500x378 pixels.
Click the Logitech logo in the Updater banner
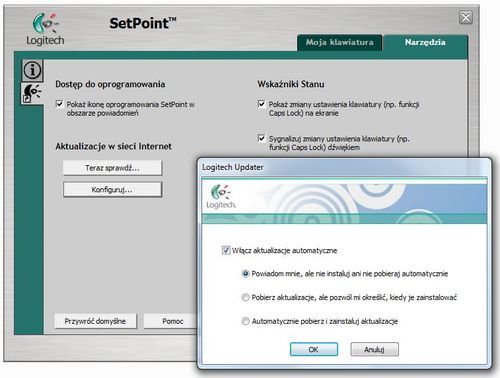tap(221, 197)
